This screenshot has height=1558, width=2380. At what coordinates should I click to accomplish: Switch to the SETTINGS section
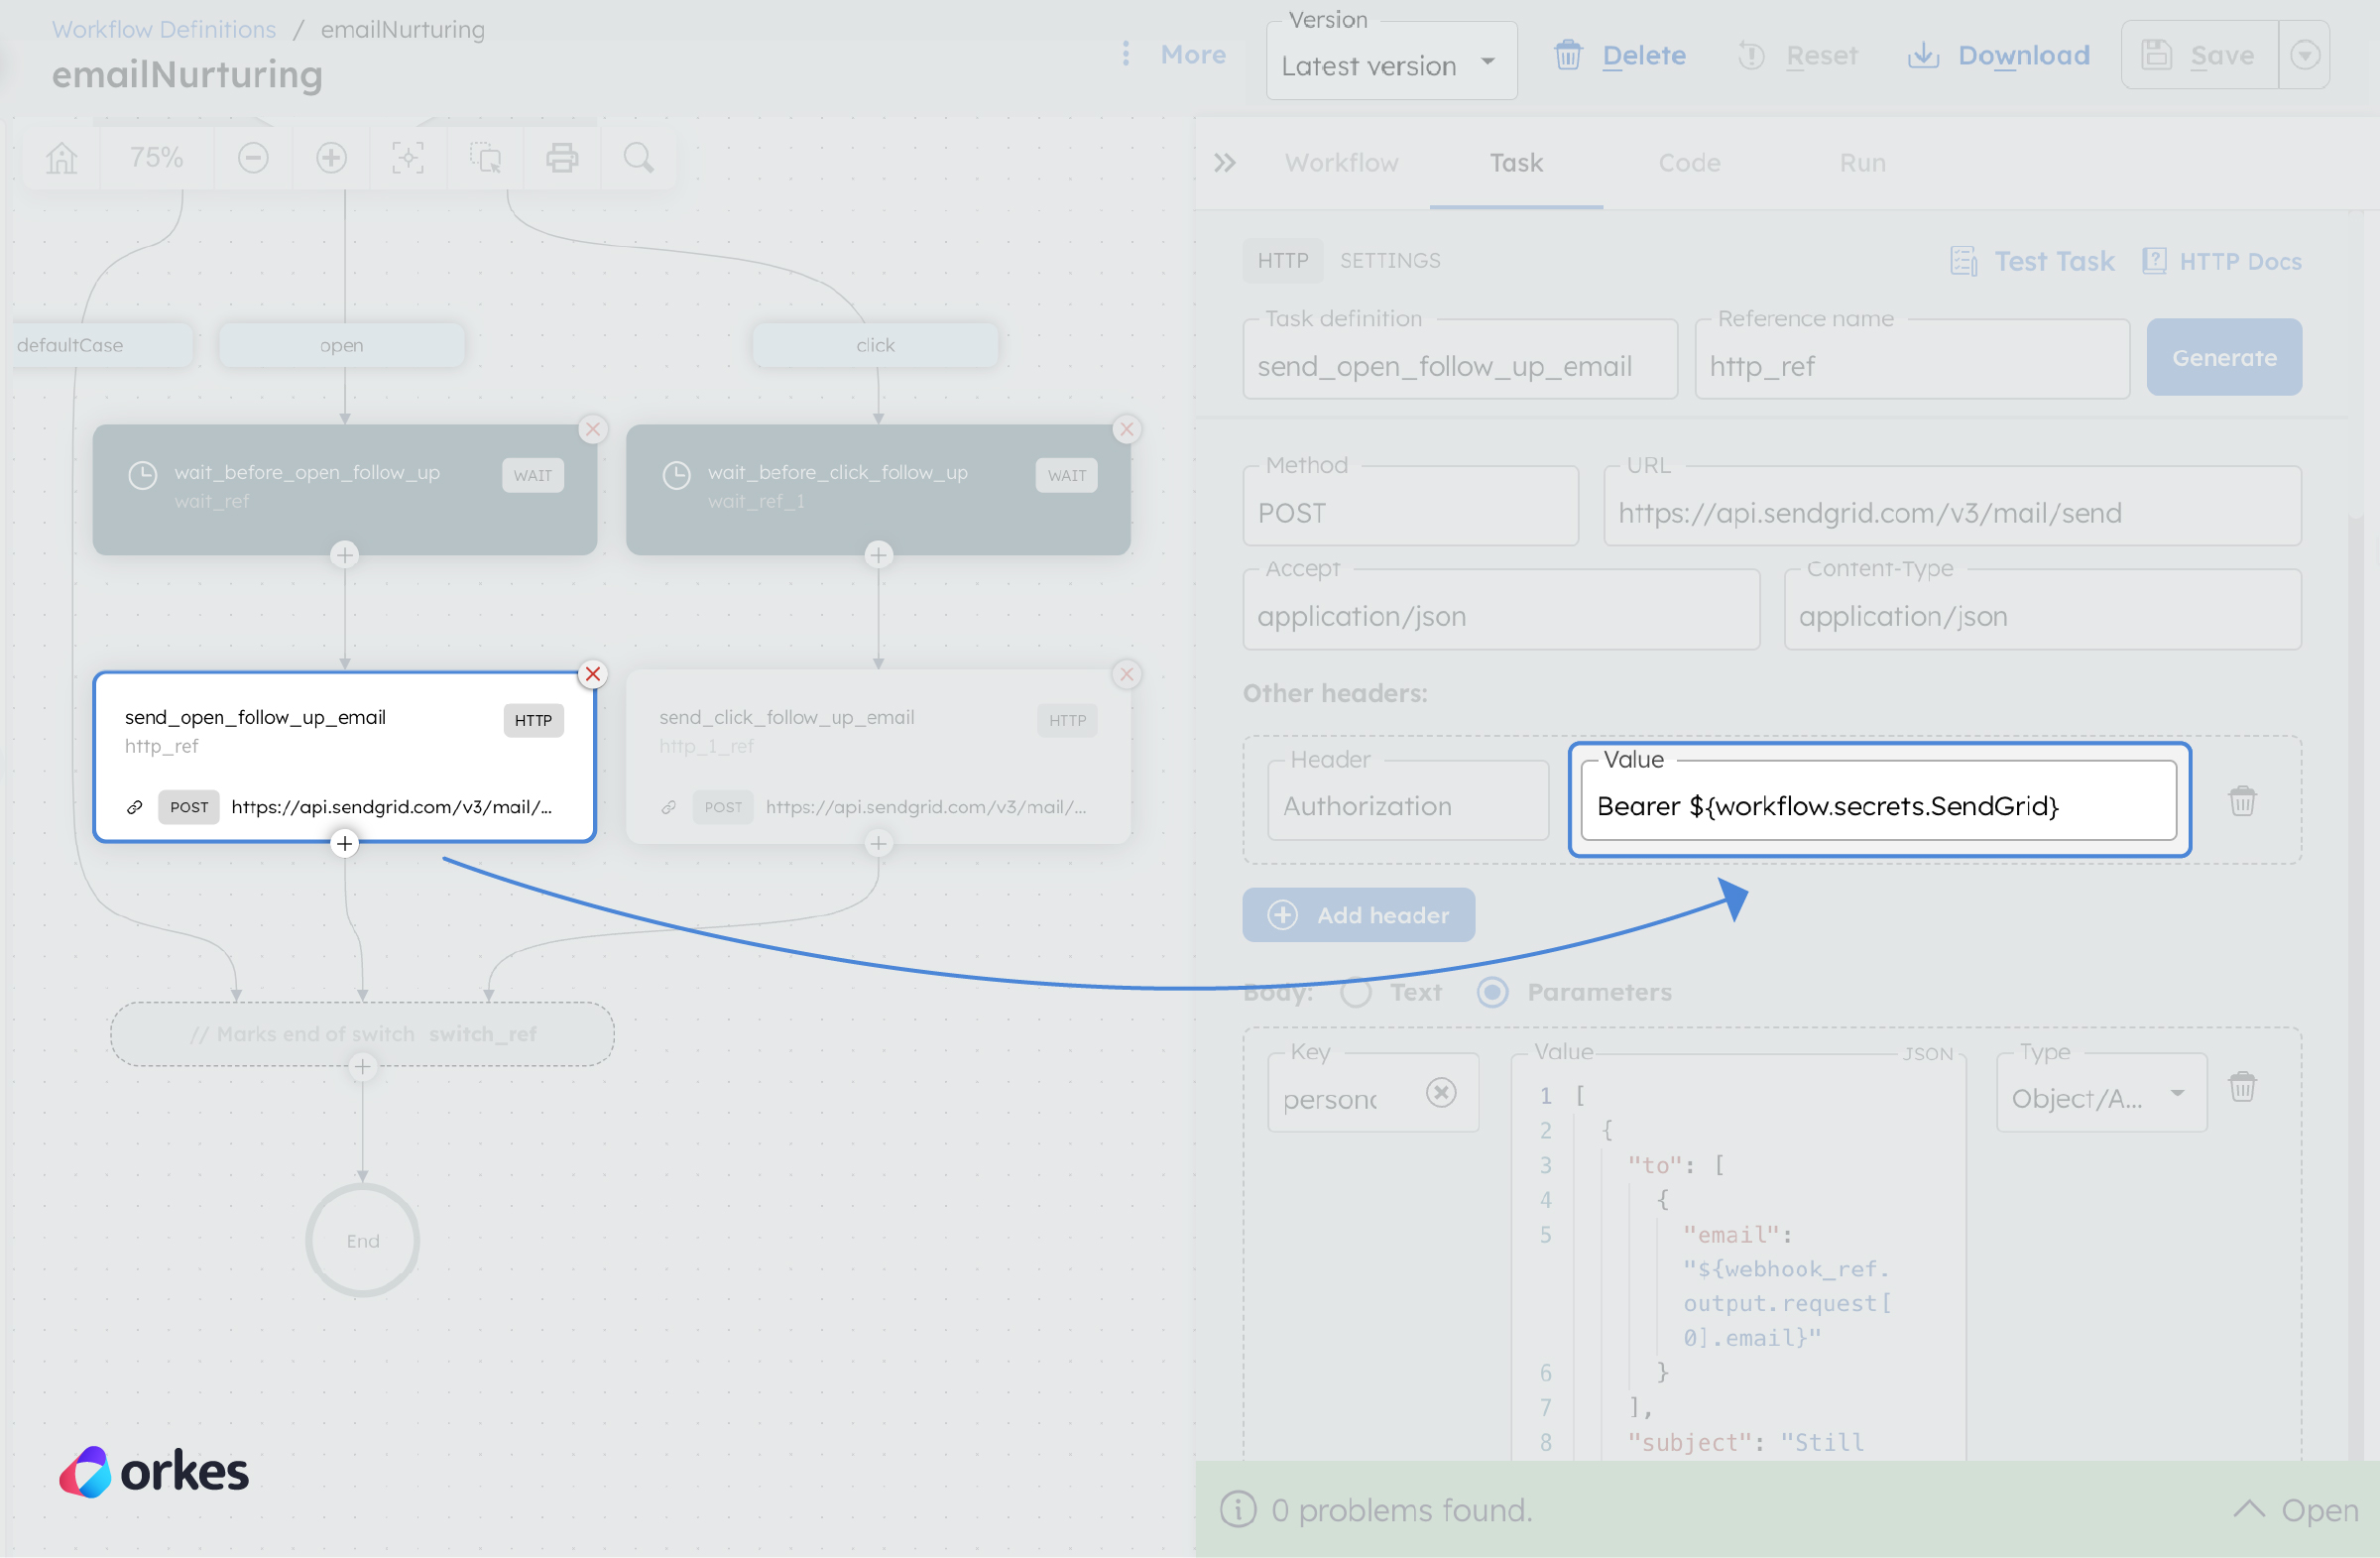coord(1390,260)
